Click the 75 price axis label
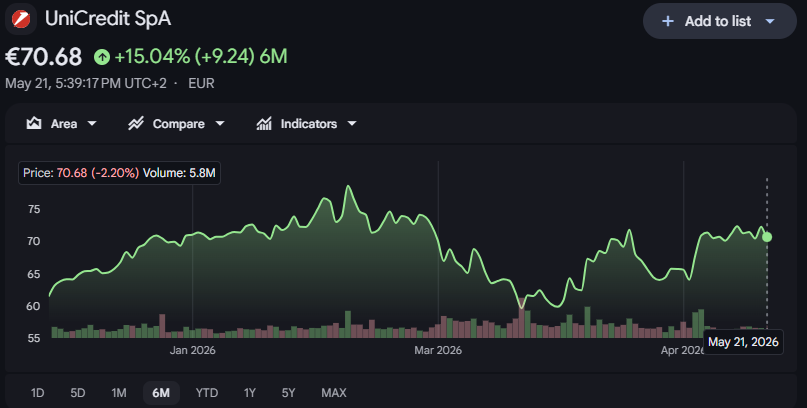The height and width of the screenshot is (408, 807). (x=33, y=209)
